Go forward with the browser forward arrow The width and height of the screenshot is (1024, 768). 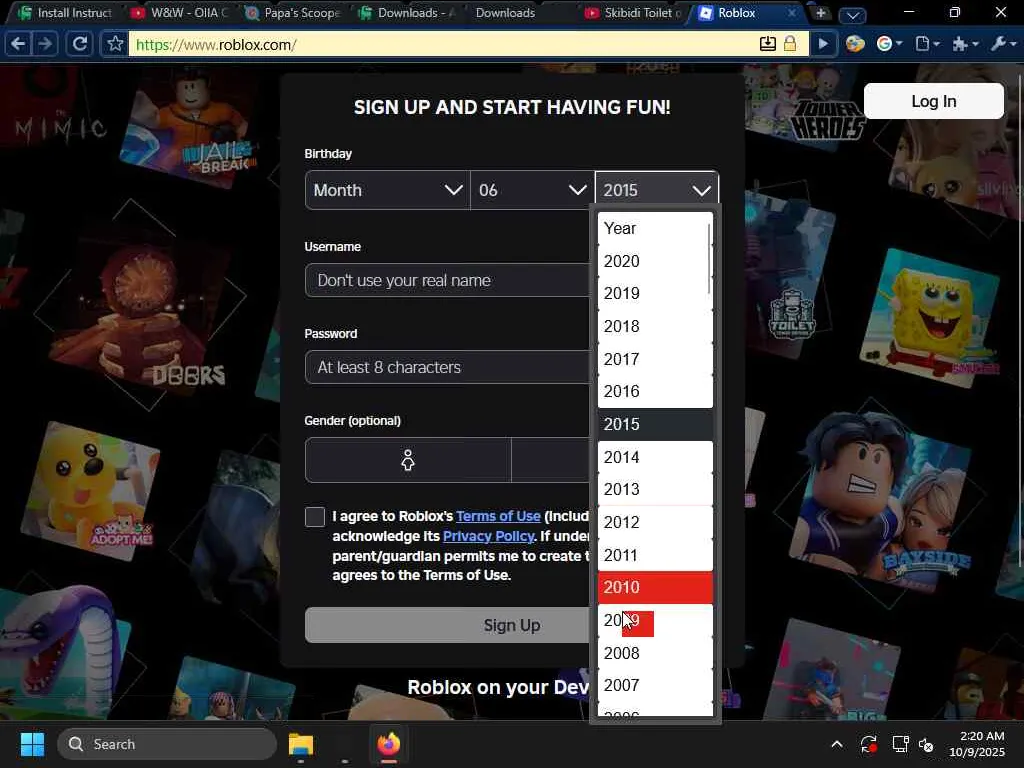coord(44,44)
